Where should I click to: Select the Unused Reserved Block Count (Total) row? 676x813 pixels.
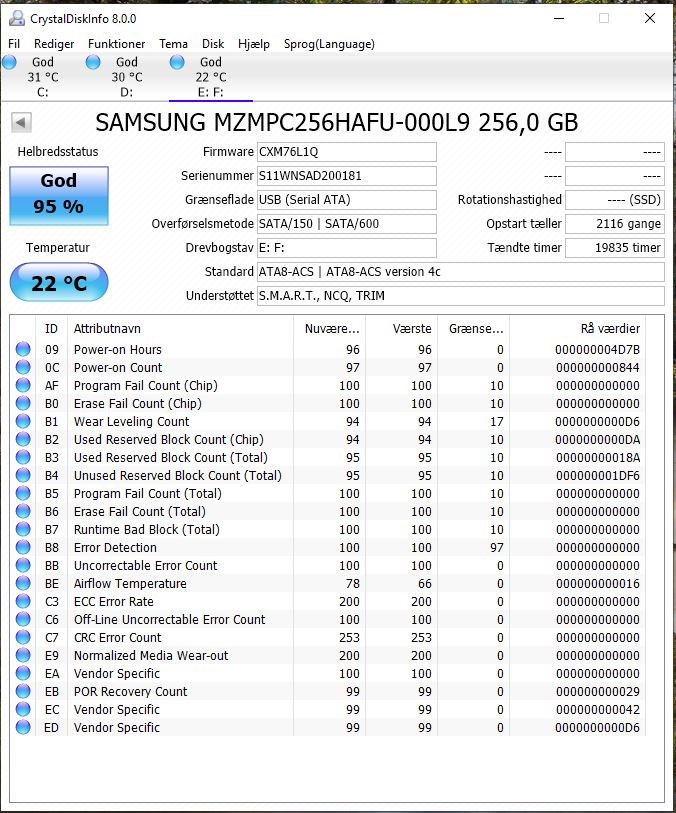pyautogui.click(x=328, y=475)
